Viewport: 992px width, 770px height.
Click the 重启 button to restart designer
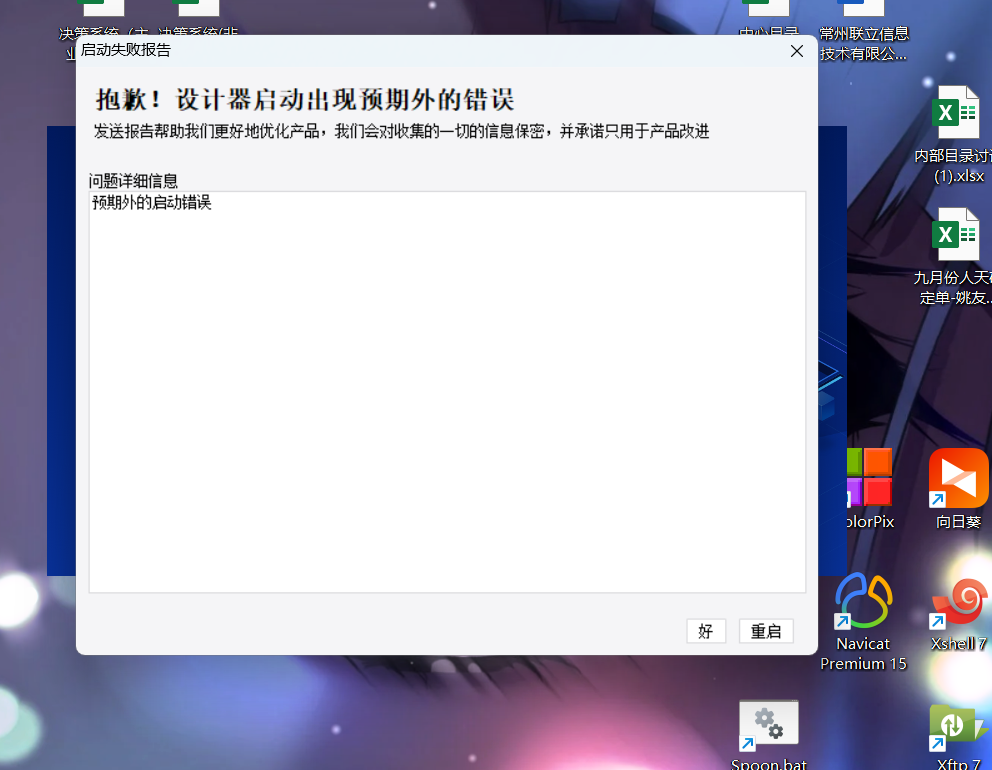[x=766, y=631]
